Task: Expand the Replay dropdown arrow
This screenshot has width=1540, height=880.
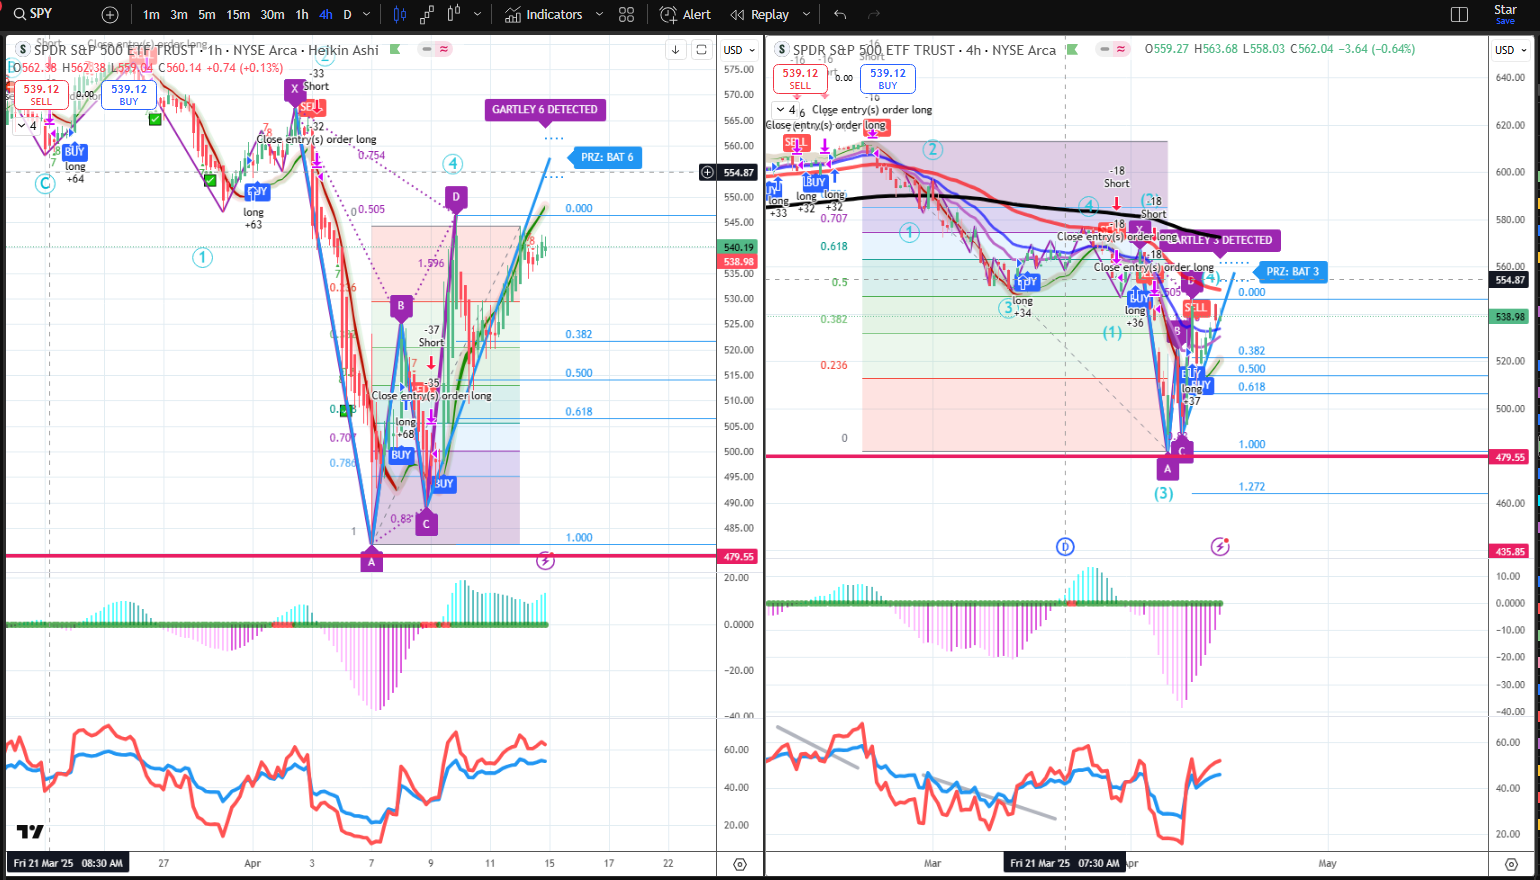Action: pos(805,14)
